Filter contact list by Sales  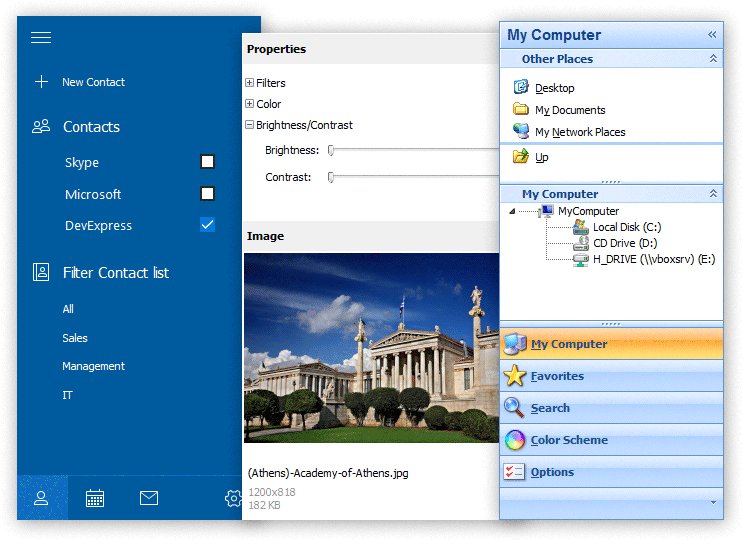coord(75,338)
